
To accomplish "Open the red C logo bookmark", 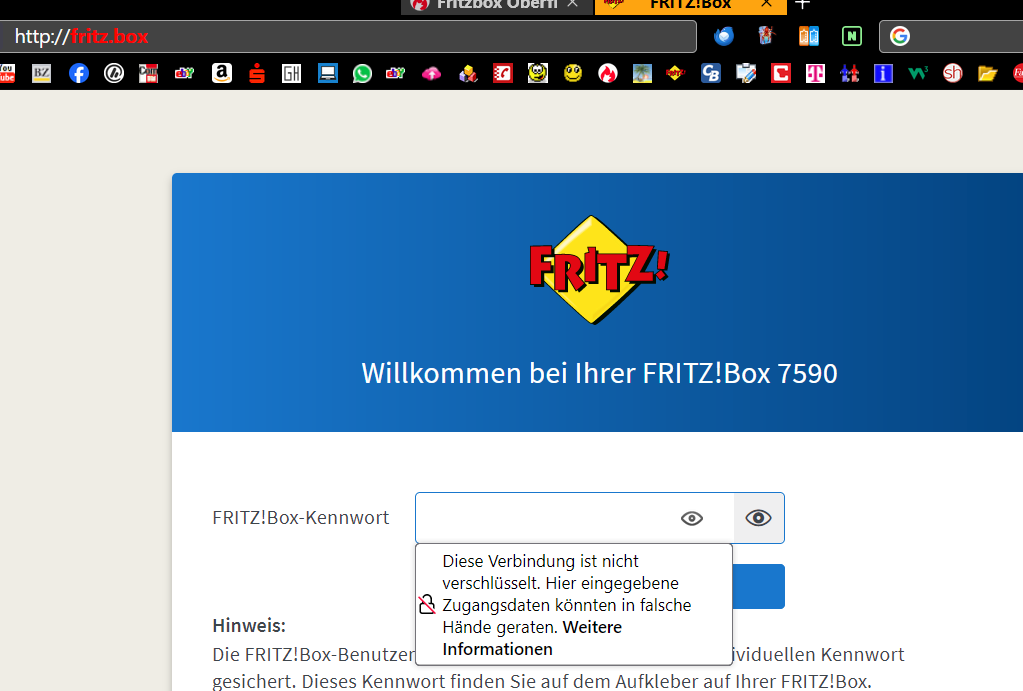I will click(x=781, y=73).
